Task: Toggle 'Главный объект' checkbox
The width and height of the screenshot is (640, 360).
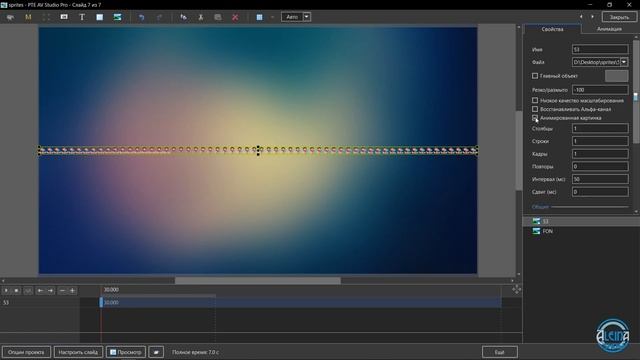Action: [x=535, y=76]
